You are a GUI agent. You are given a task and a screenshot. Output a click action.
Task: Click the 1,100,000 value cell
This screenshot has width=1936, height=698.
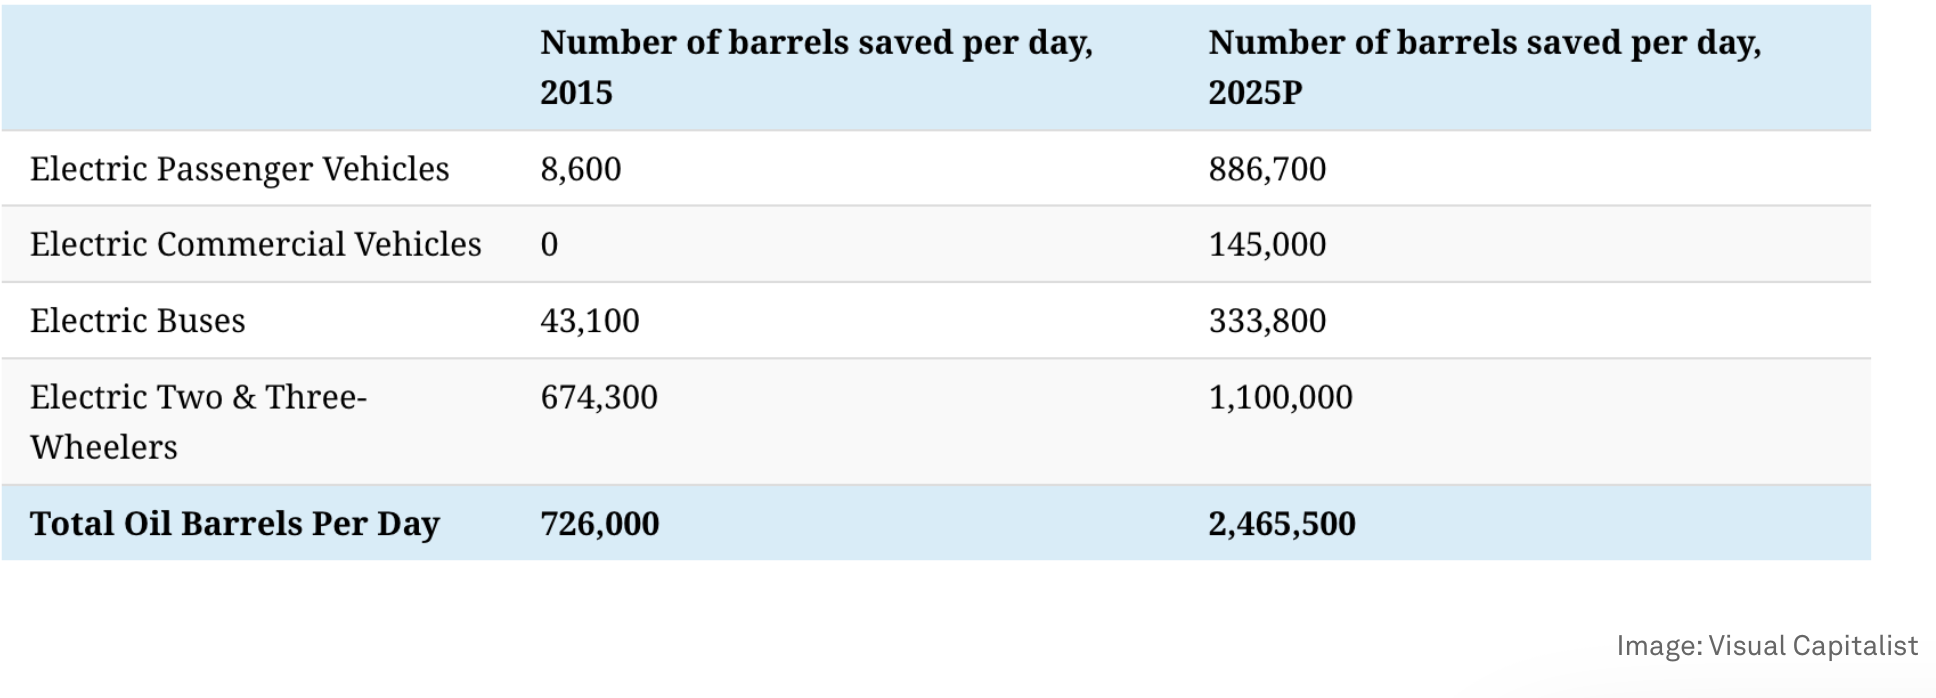(x=1279, y=397)
